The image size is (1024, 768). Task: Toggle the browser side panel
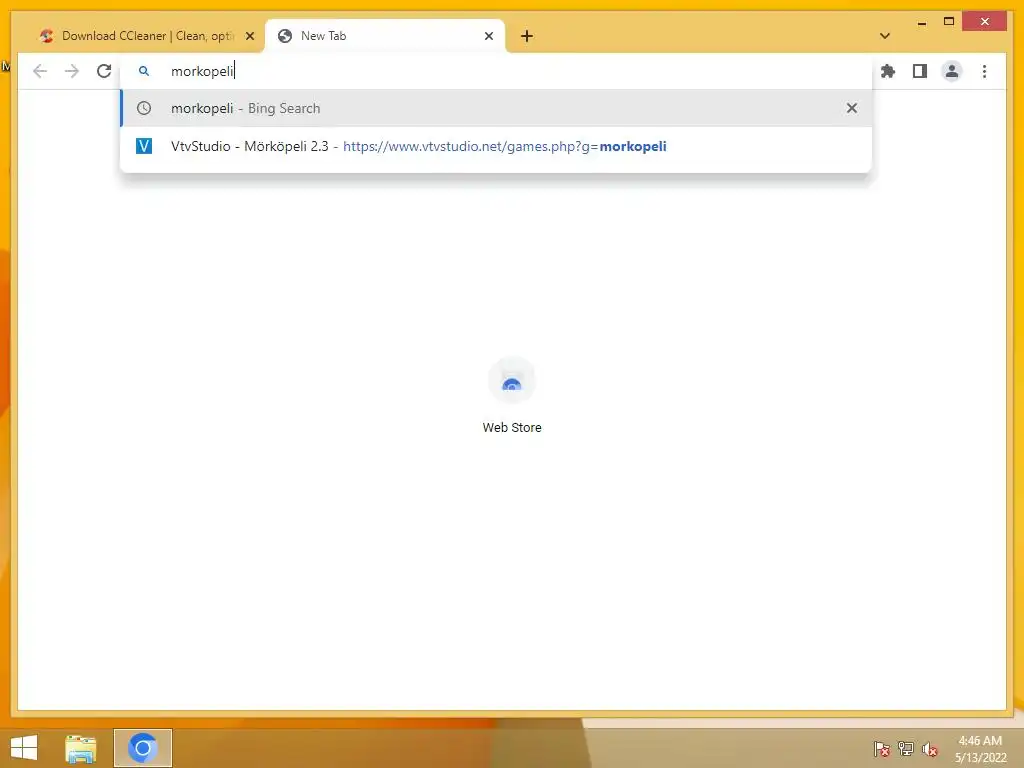(920, 71)
